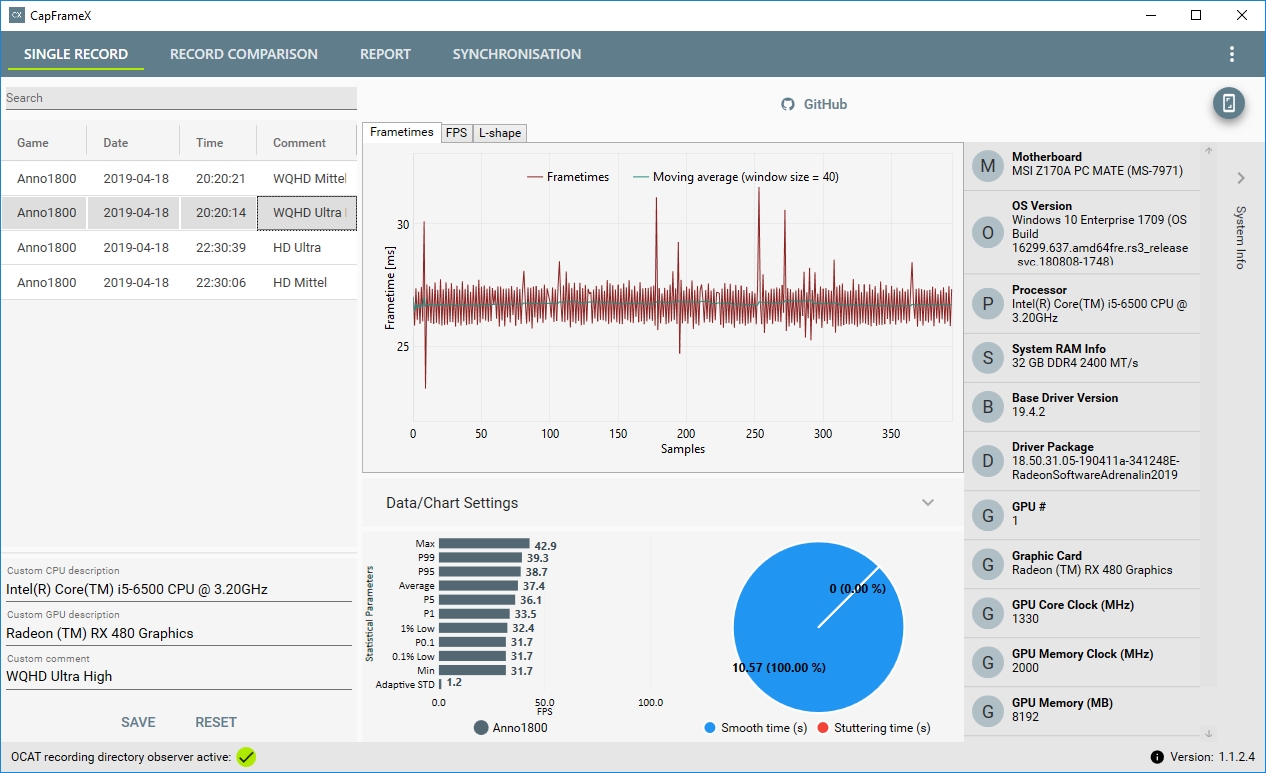
Task: Select the Frametimes chart tab
Action: click(402, 132)
